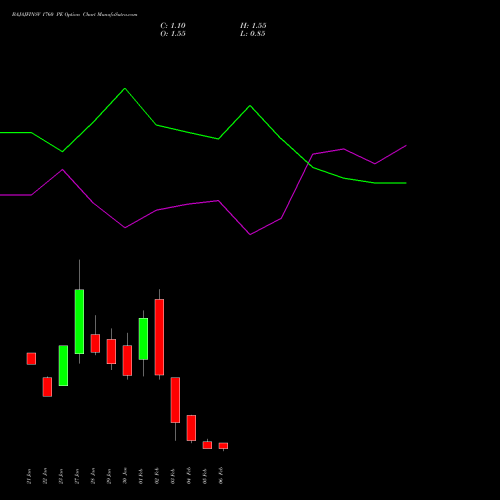500x500 pixels.
Task: Click the '27 Jan' date axis label
Action: click(x=77, y=476)
